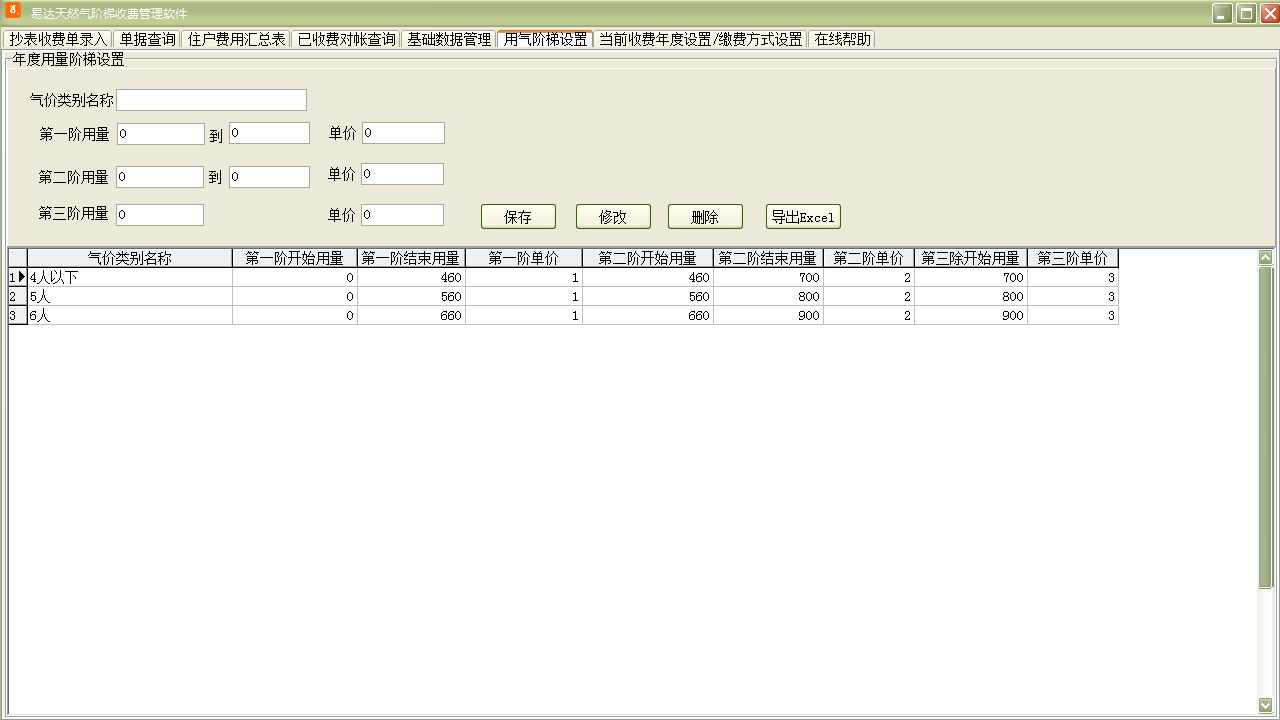The width and height of the screenshot is (1280, 720).
Task: Switch to the 单据查询 tab
Action: (147, 39)
